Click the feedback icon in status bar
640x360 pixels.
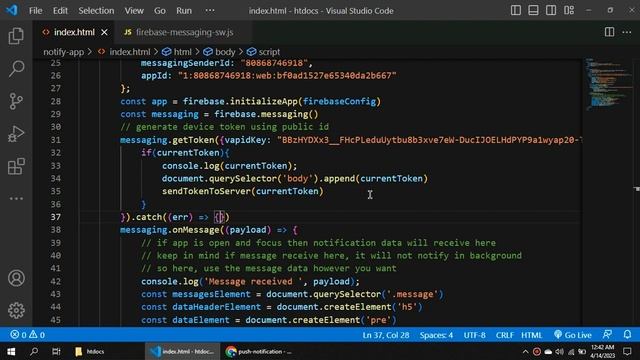(607, 335)
